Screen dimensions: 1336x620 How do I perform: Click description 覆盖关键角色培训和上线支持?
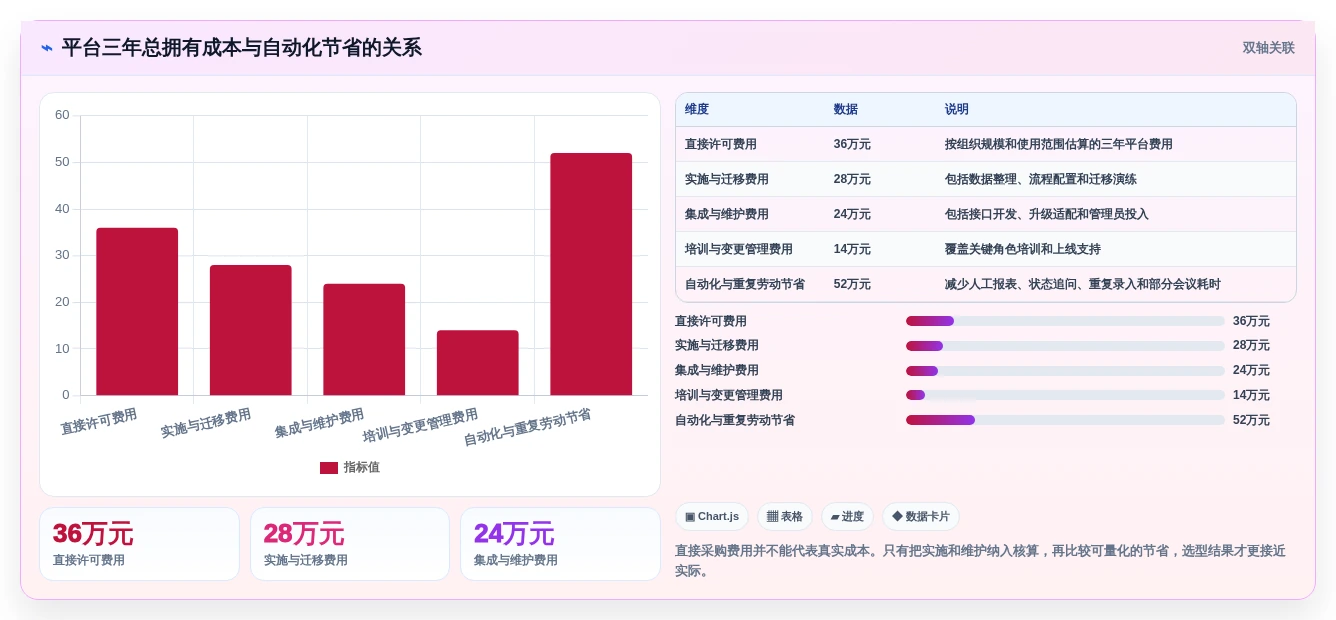point(1022,249)
